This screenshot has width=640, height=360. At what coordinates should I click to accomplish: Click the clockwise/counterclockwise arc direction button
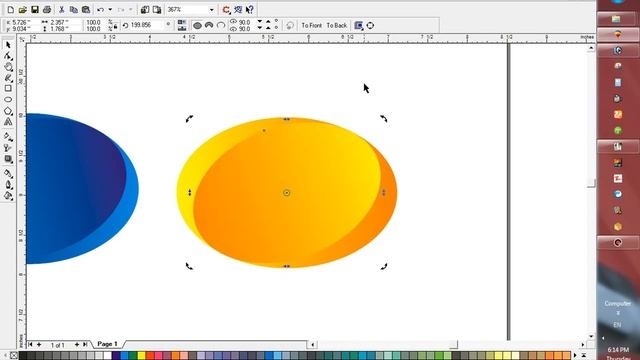(x=289, y=25)
